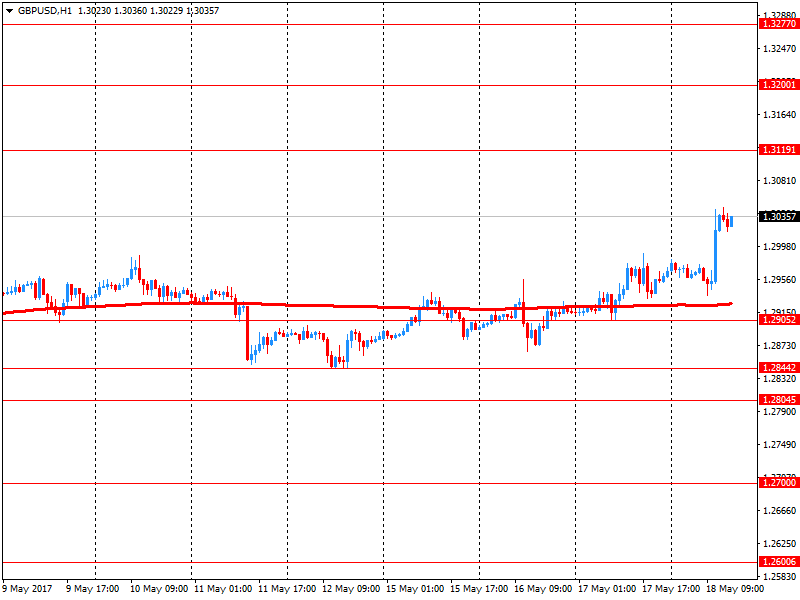The image size is (800, 600).
Task: Click the 15 May 17:00 time label
Action: pyautogui.click(x=479, y=589)
